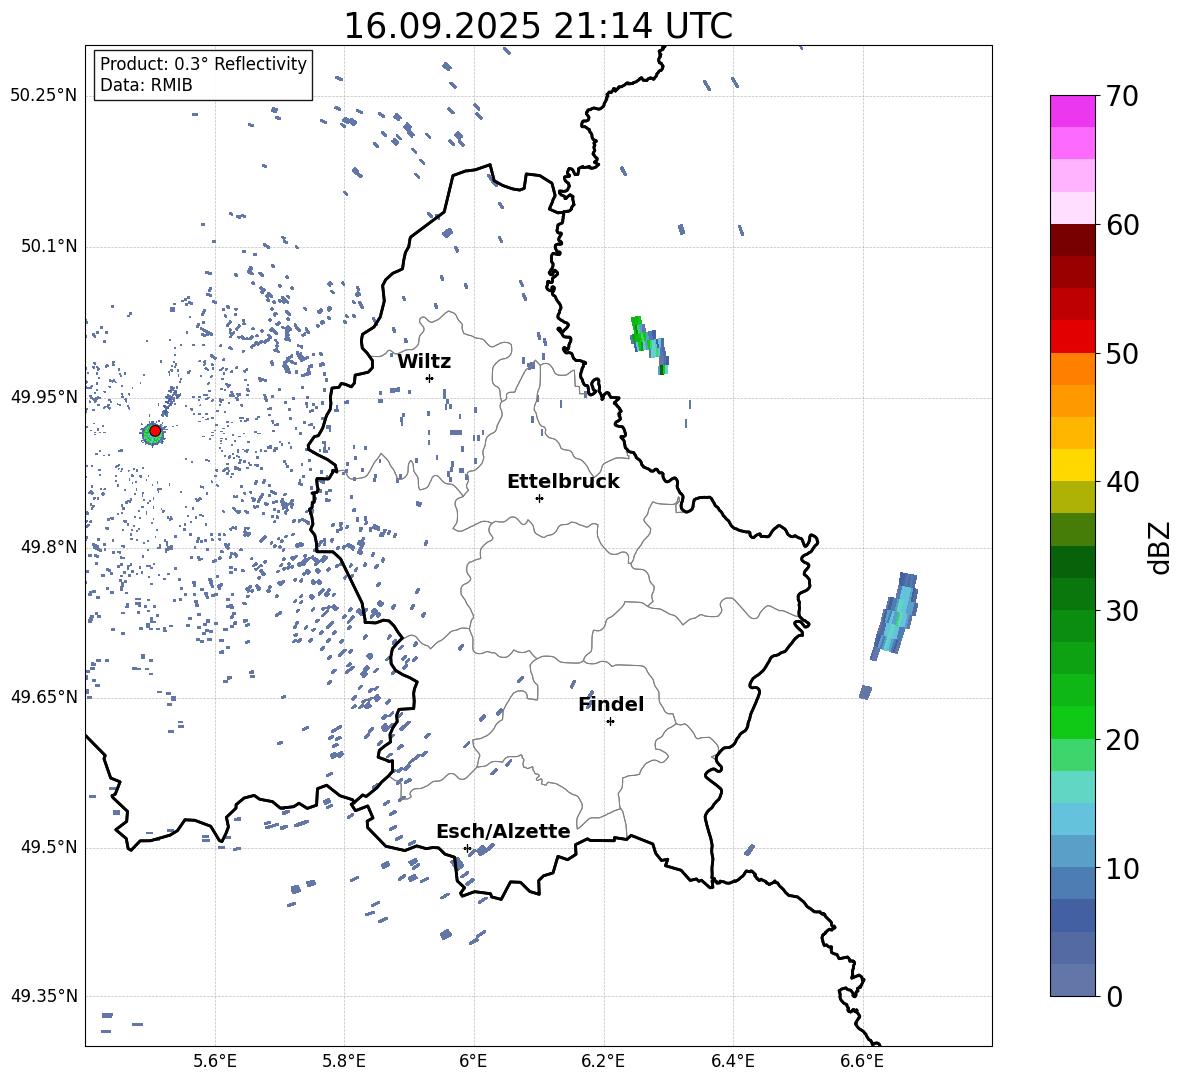Click the 'Product: 0.3° Reflectivity' text
The height and width of the screenshot is (1081, 1184).
[x=203, y=63]
